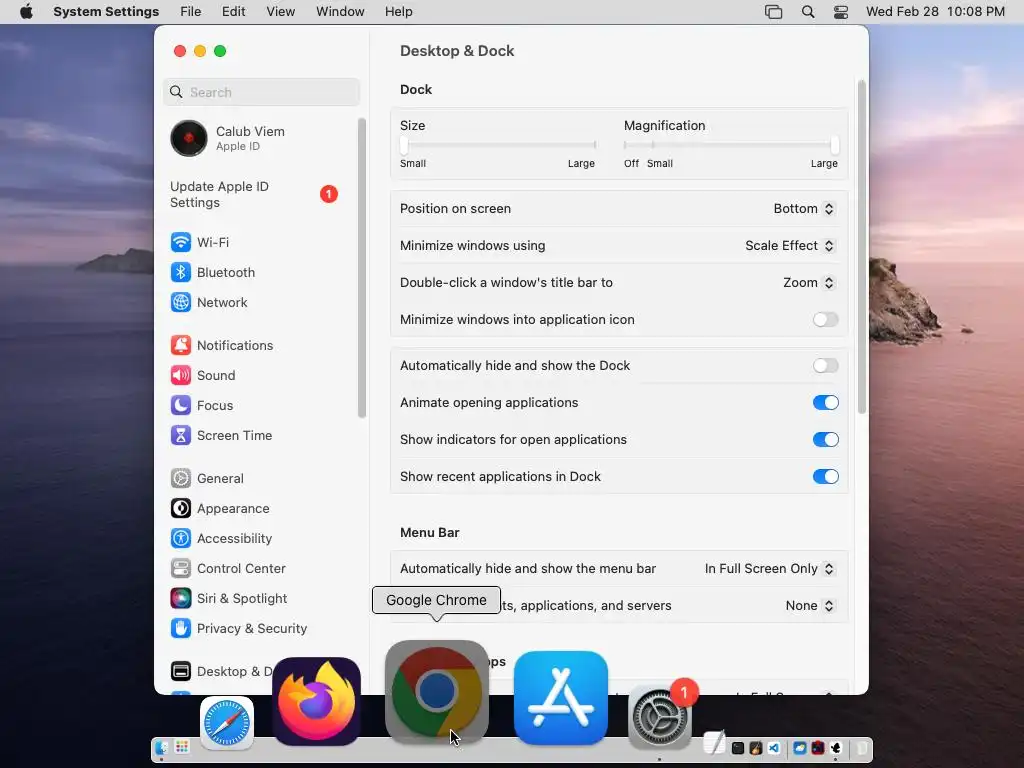The height and width of the screenshot is (768, 1024).
Task: Select Screen Time in sidebar
Action: click(x=221, y=436)
